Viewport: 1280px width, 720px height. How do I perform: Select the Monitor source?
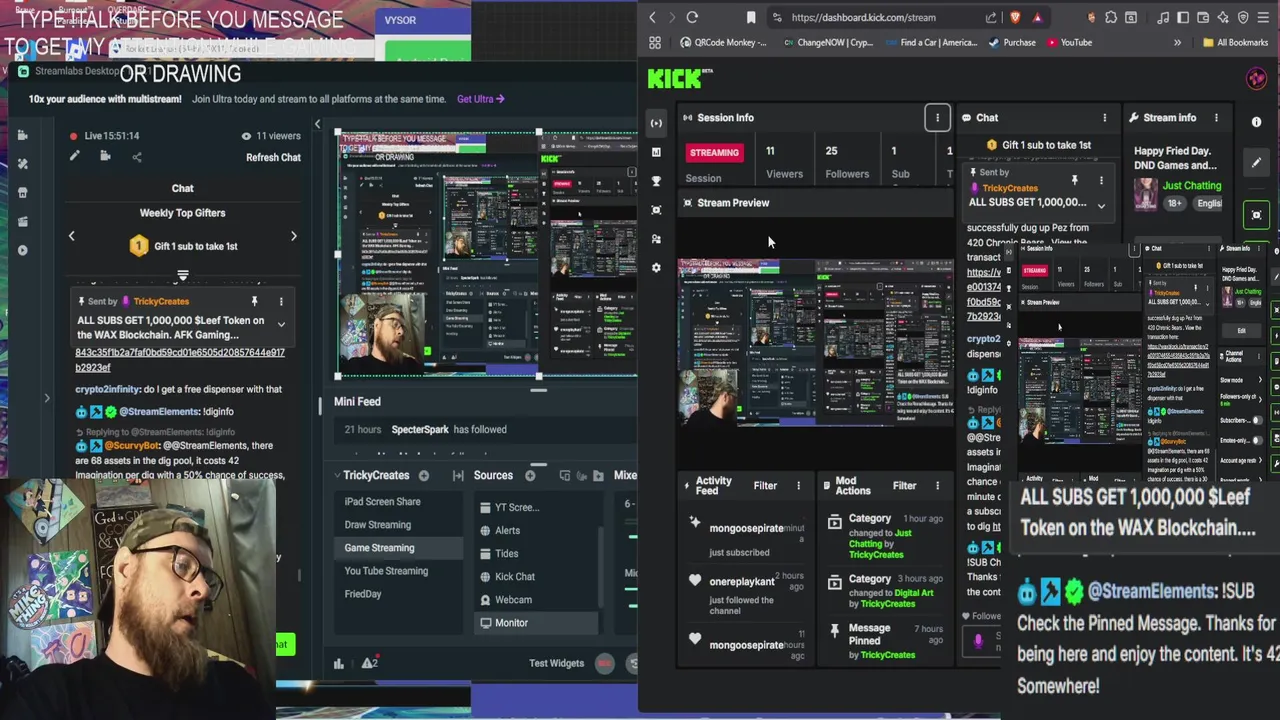(536, 623)
